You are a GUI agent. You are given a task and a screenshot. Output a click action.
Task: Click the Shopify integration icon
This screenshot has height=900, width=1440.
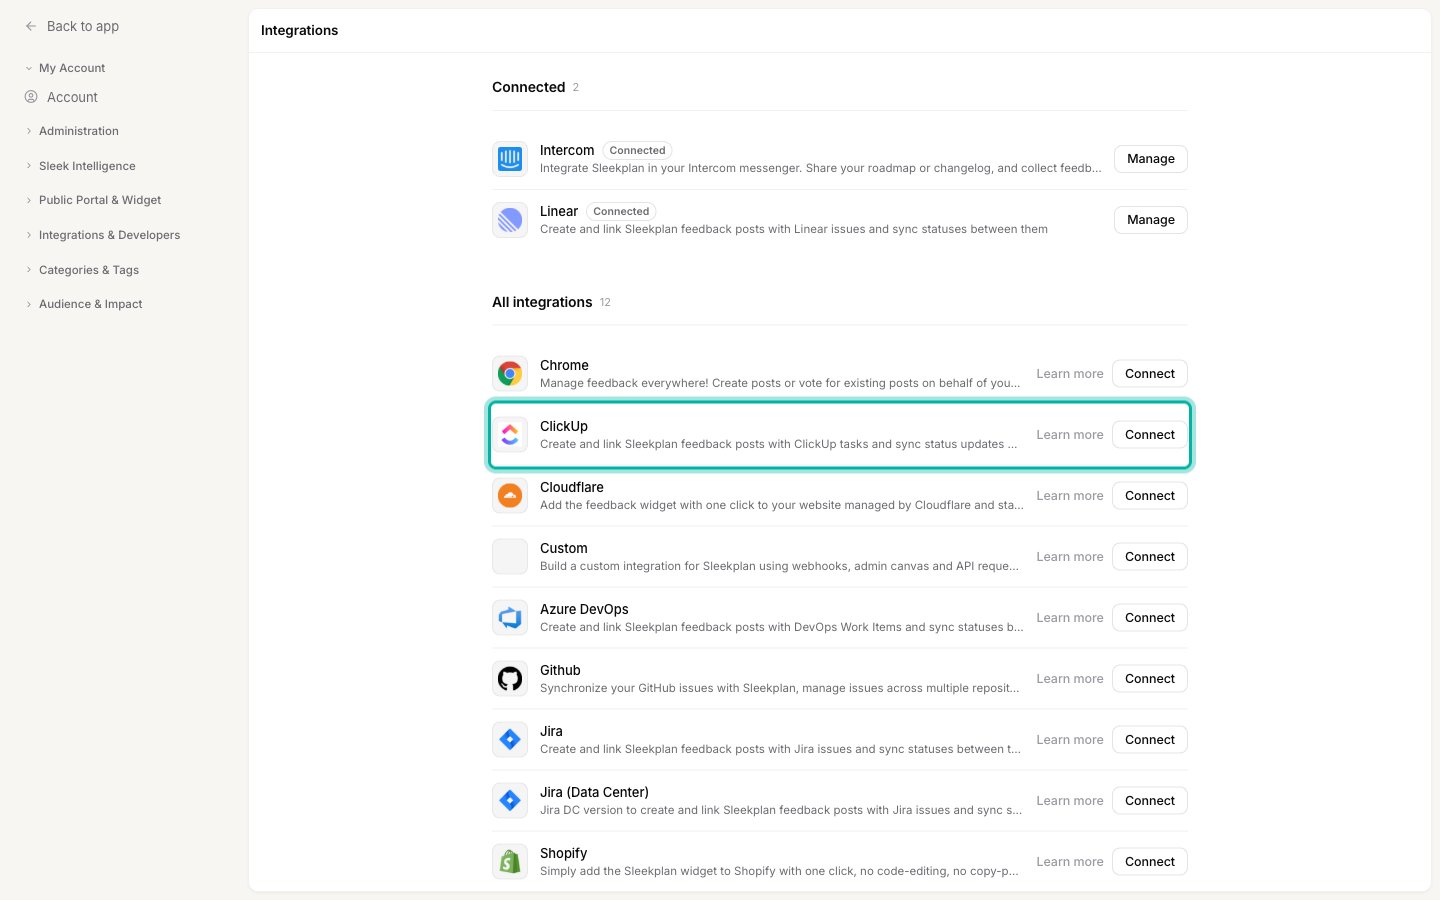click(510, 862)
